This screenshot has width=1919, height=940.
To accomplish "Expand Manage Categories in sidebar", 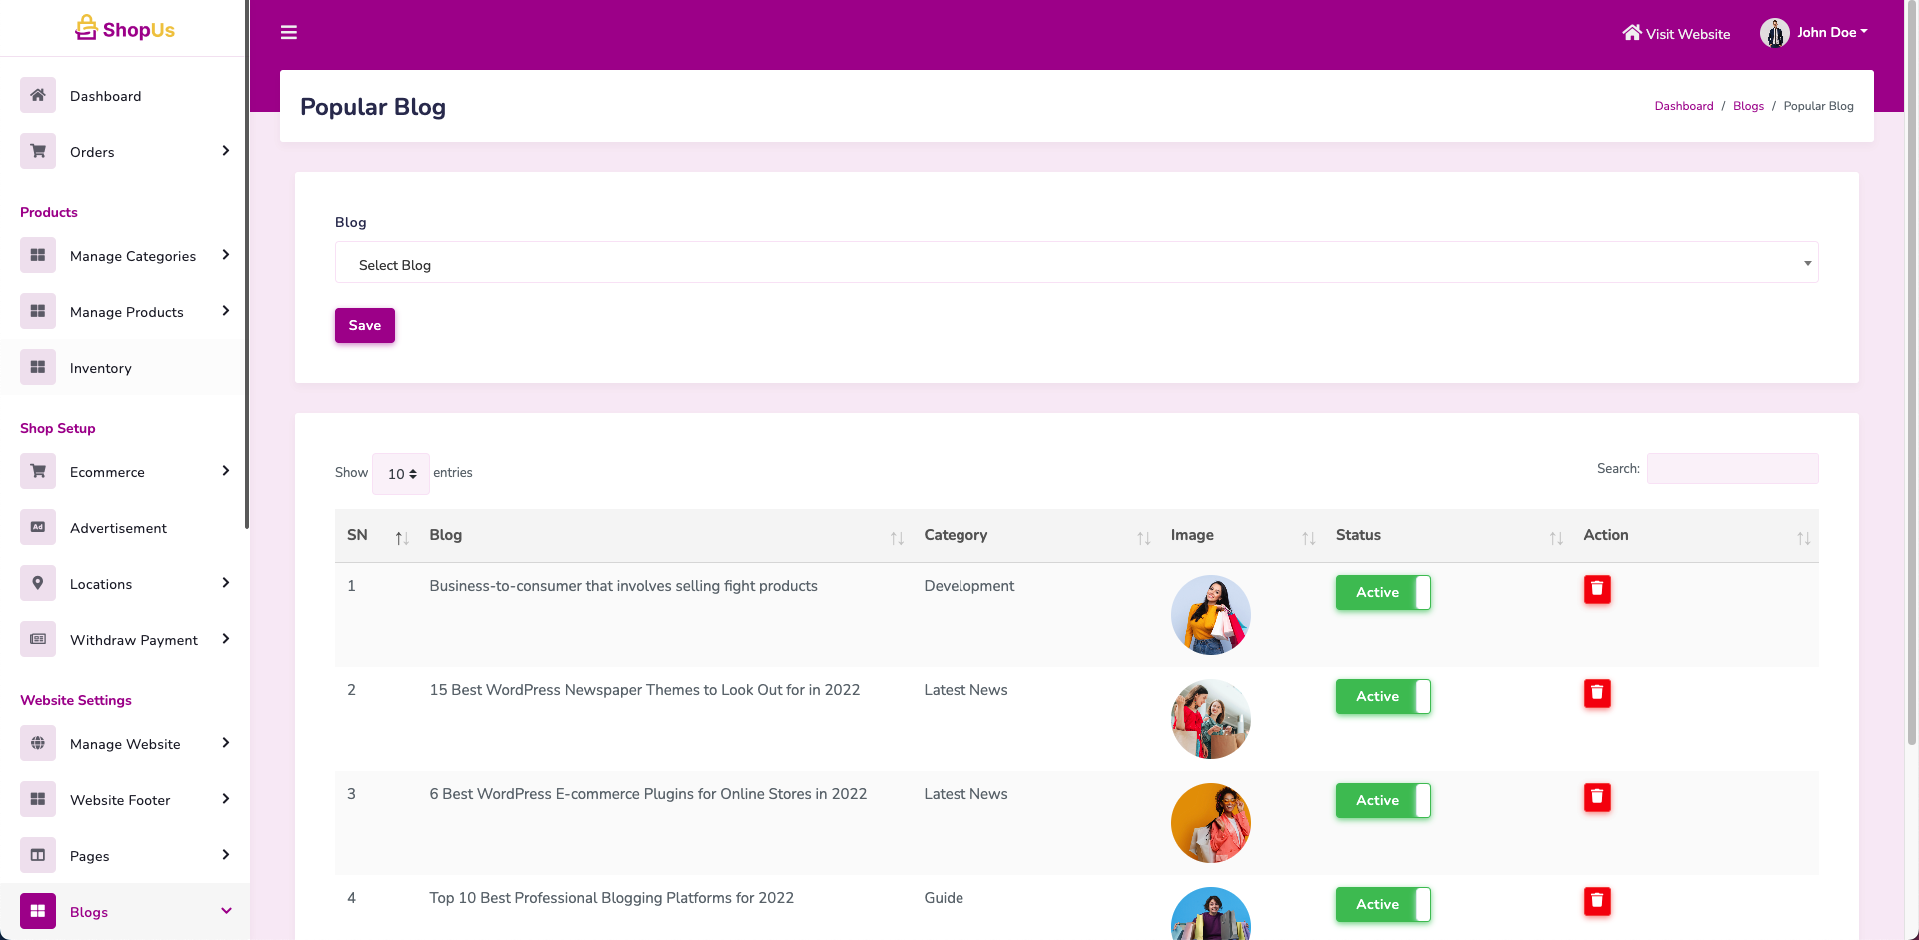I will 133,256.
